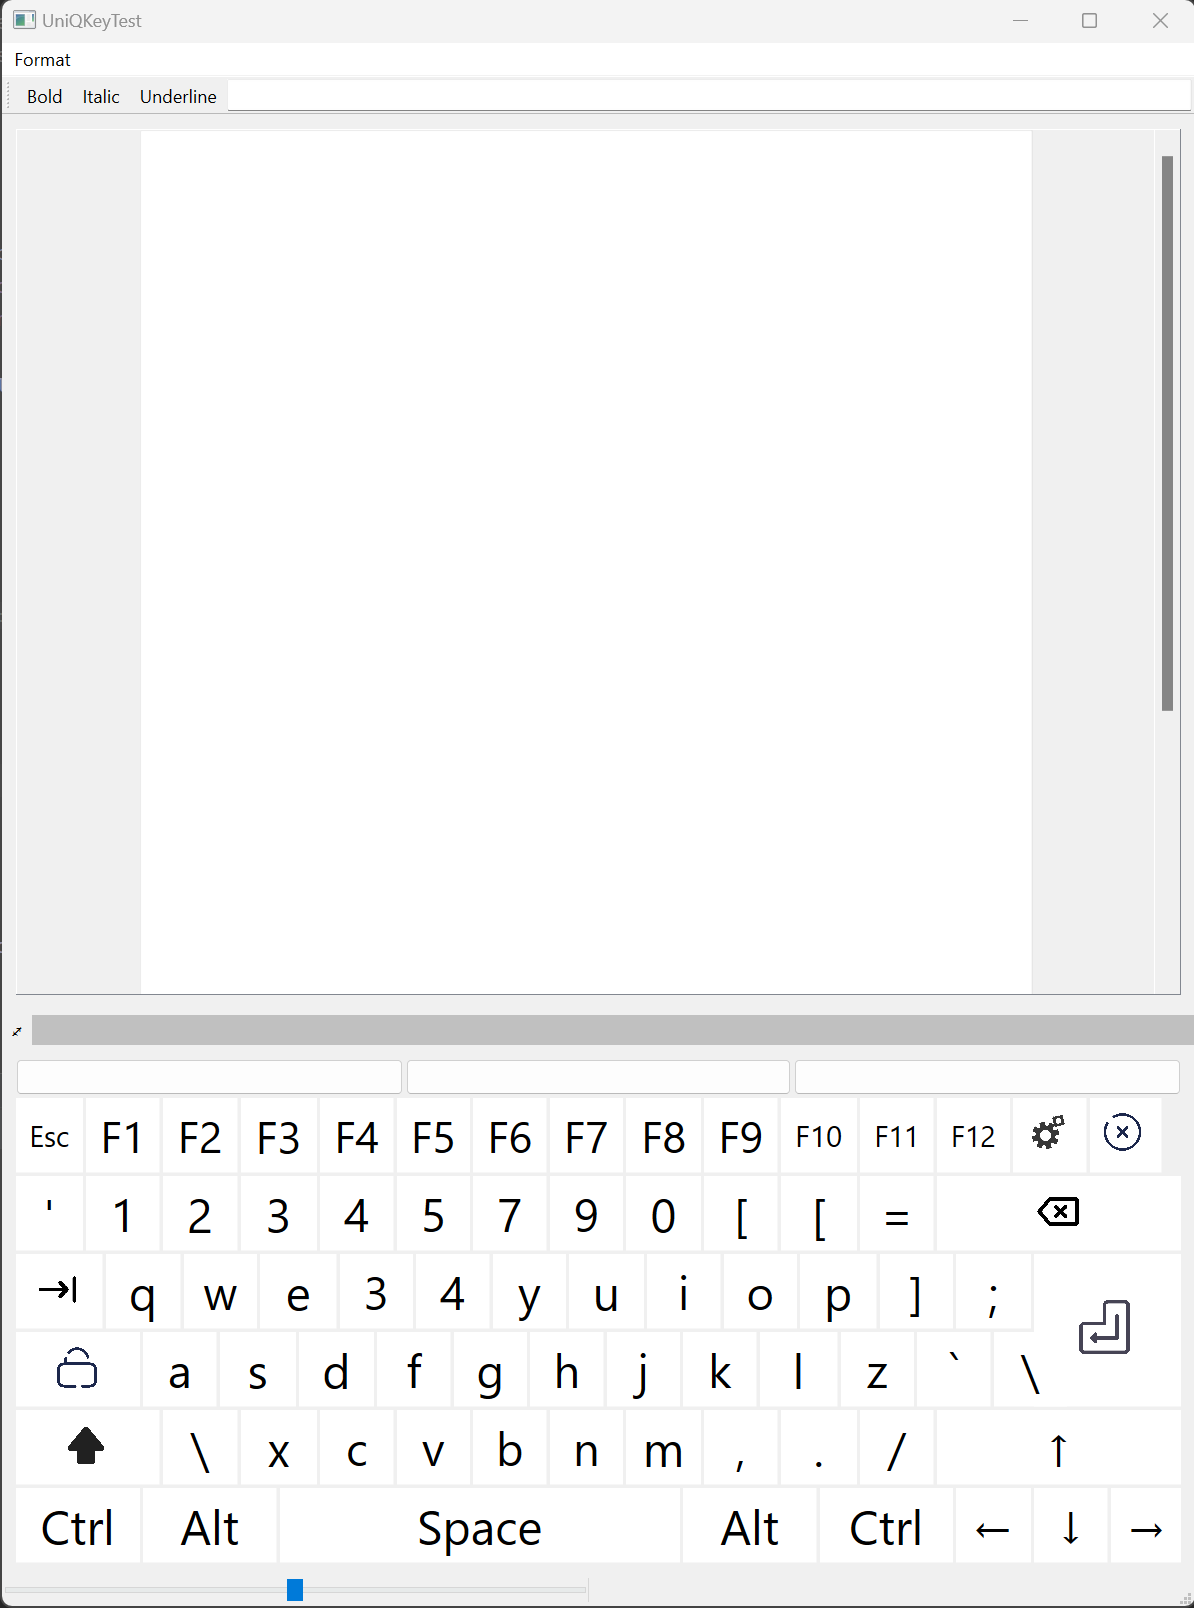Tap the up arrow key
1194x1608 pixels.
click(1058, 1447)
